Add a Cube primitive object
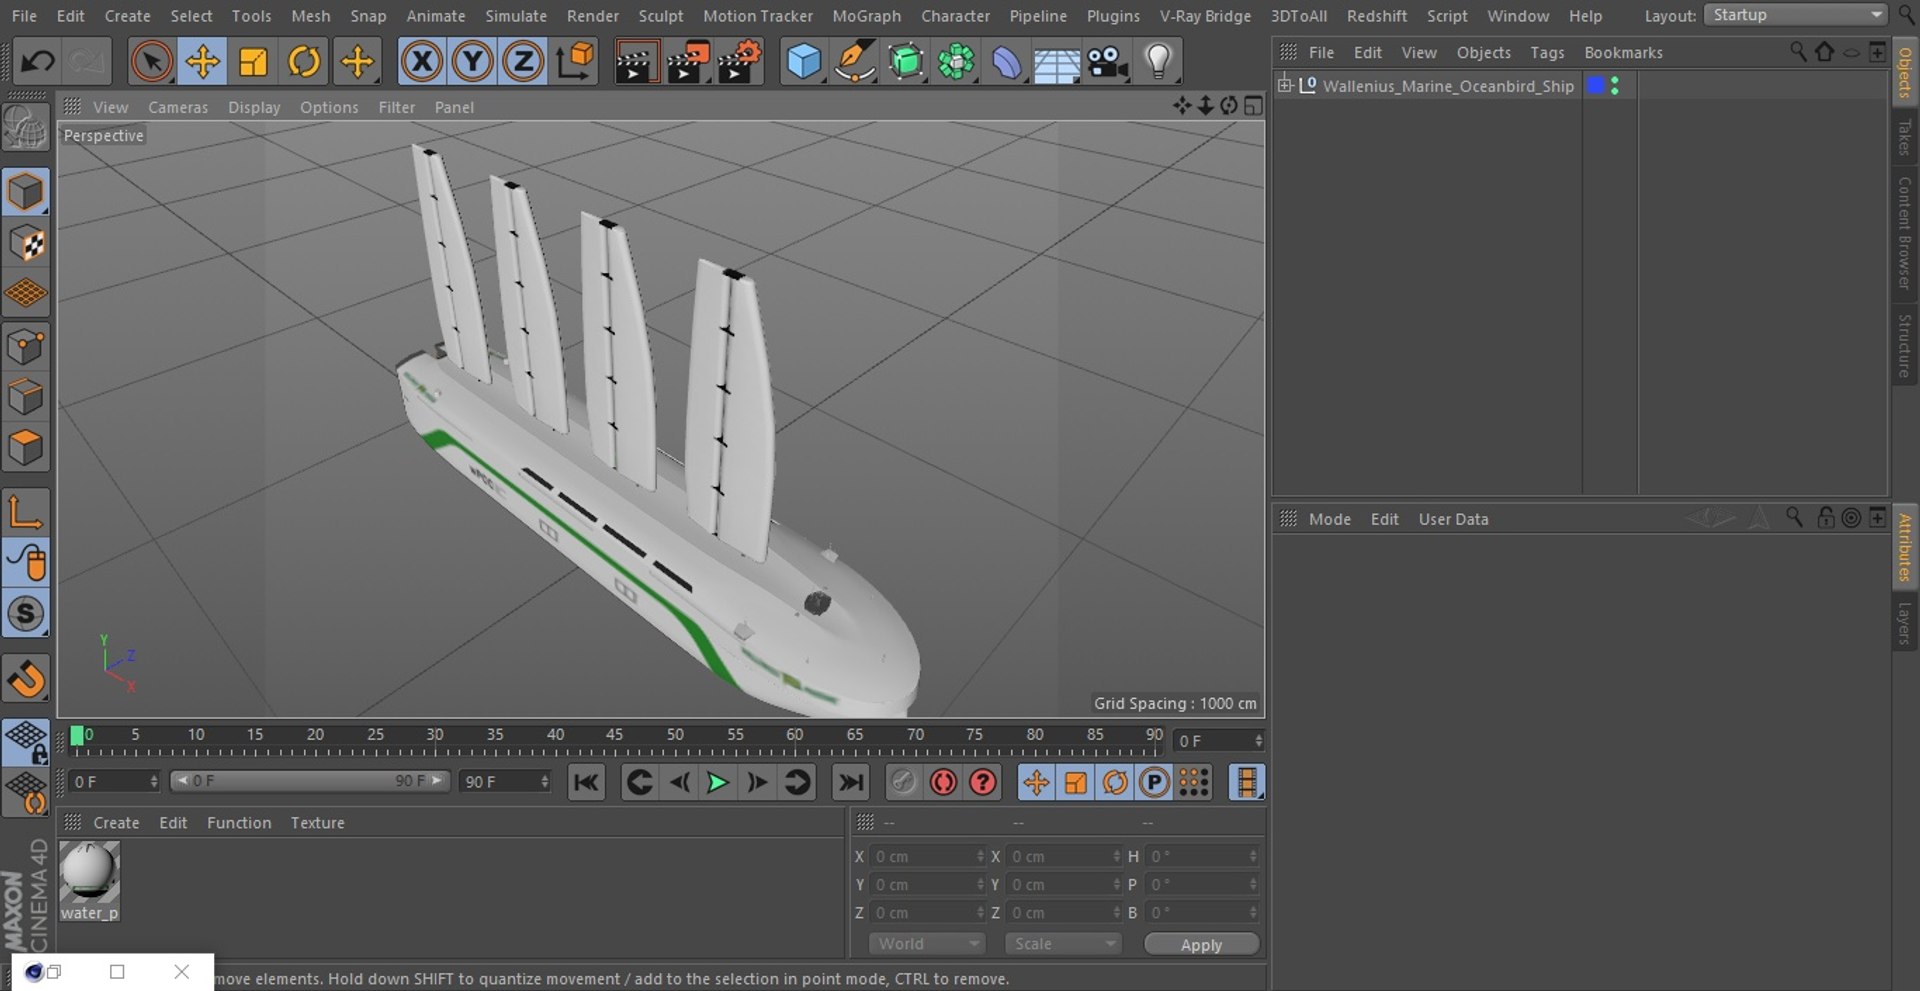Screen dimensions: 1920x991 pyautogui.click(x=803, y=62)
